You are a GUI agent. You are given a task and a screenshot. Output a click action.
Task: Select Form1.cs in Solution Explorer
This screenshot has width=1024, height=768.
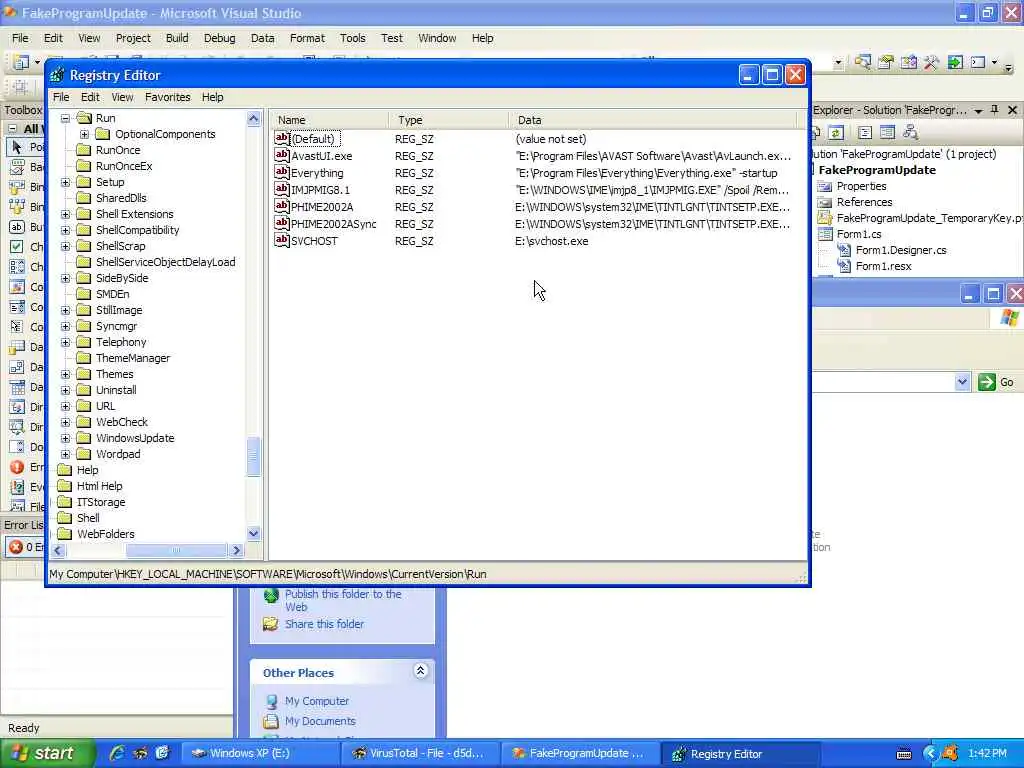point(859,234)
